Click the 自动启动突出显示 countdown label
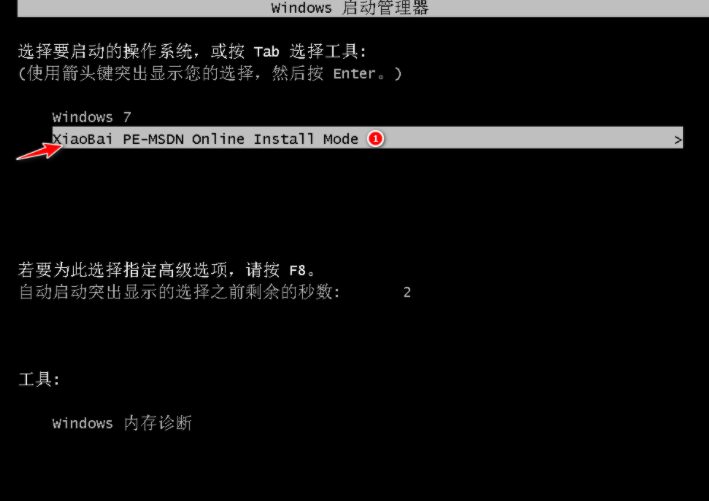Image resolution: width=709 pixels, height=501 pixels. tap(180, 292)
